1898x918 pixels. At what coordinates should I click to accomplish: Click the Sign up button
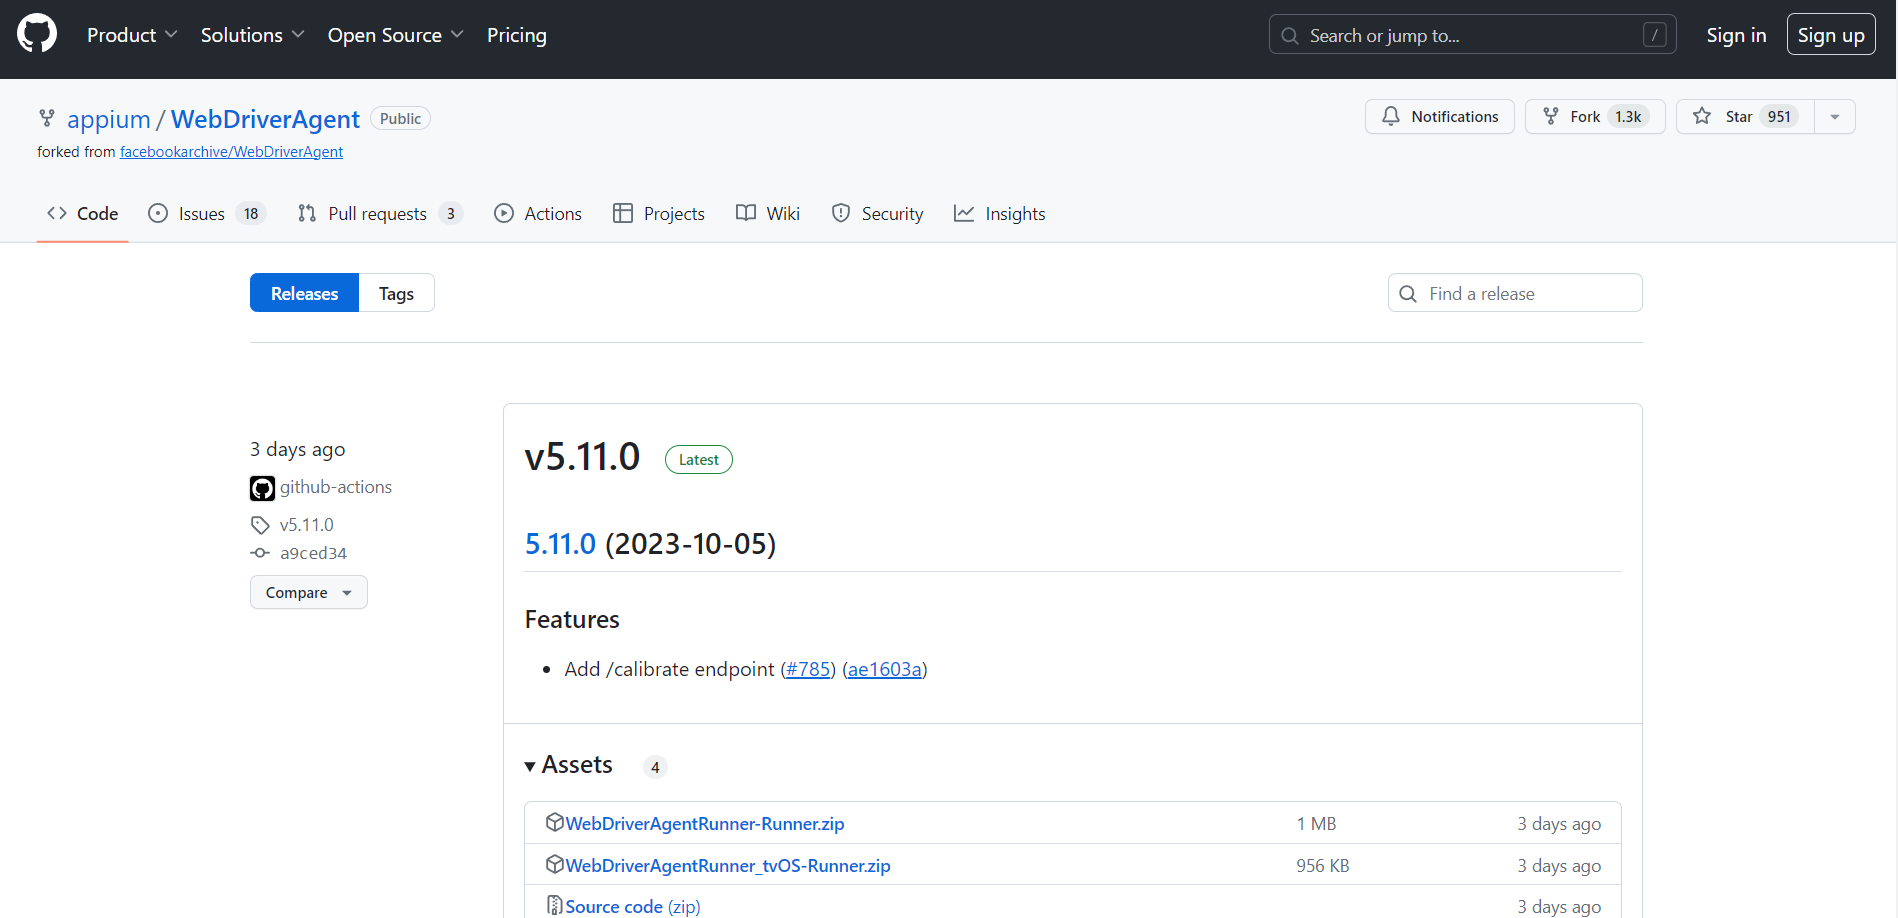click(1831, 35)
